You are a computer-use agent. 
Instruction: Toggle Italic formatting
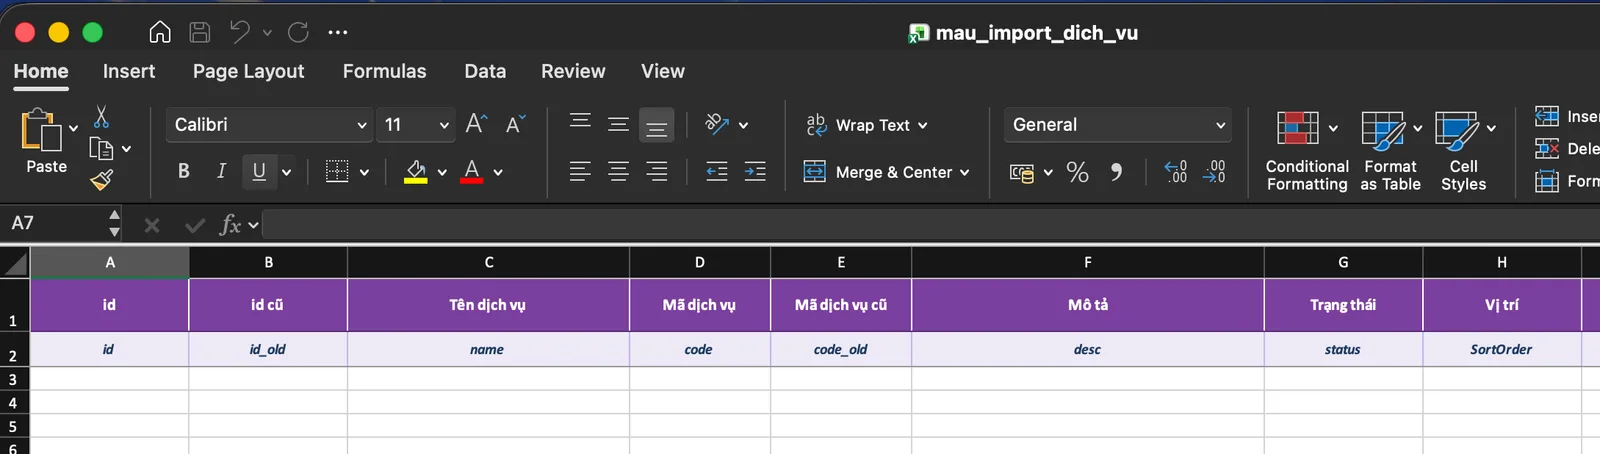(x=221, y=171)
